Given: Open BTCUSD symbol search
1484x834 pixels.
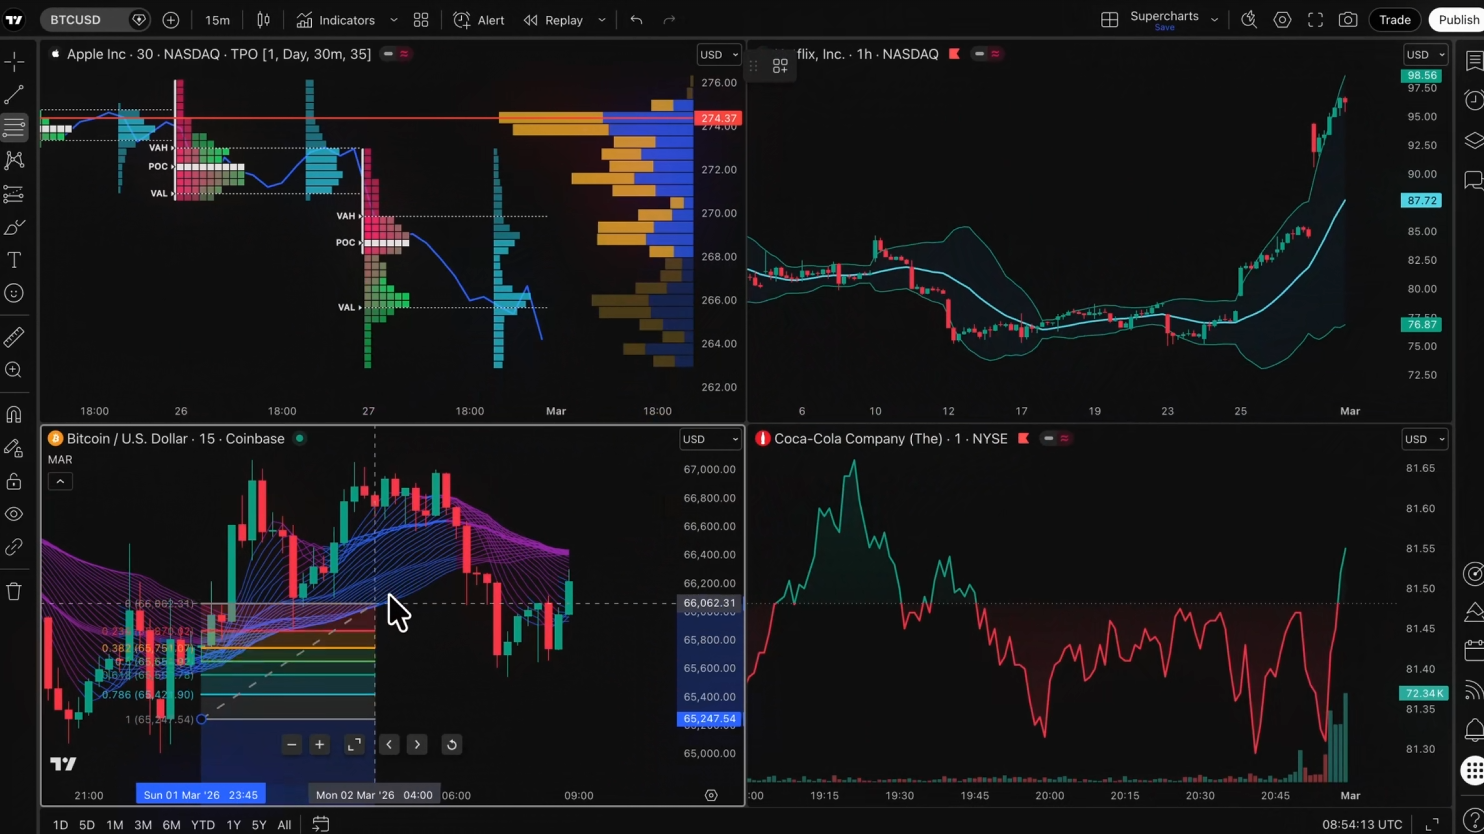Looking at the screenshot, I should 85,20.
